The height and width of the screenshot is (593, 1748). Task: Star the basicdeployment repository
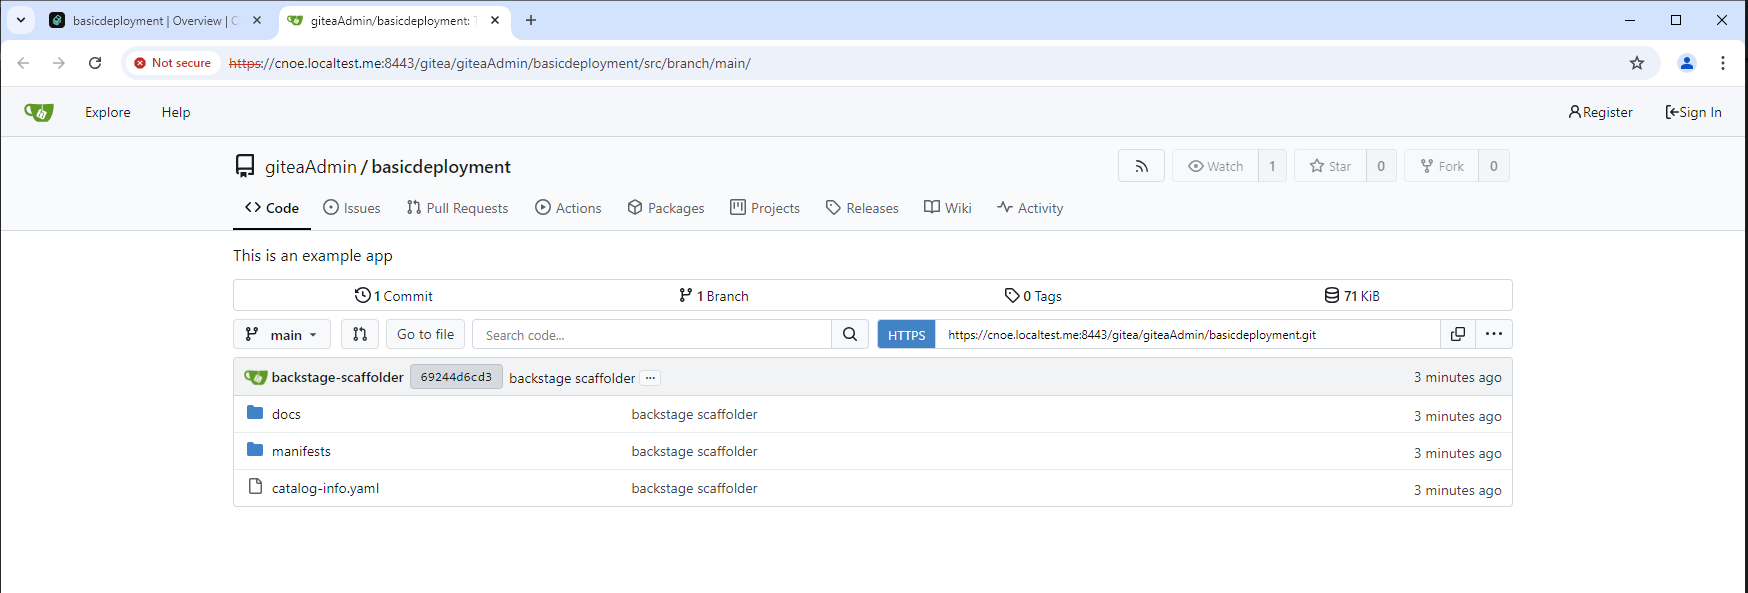coord(1331,166)
